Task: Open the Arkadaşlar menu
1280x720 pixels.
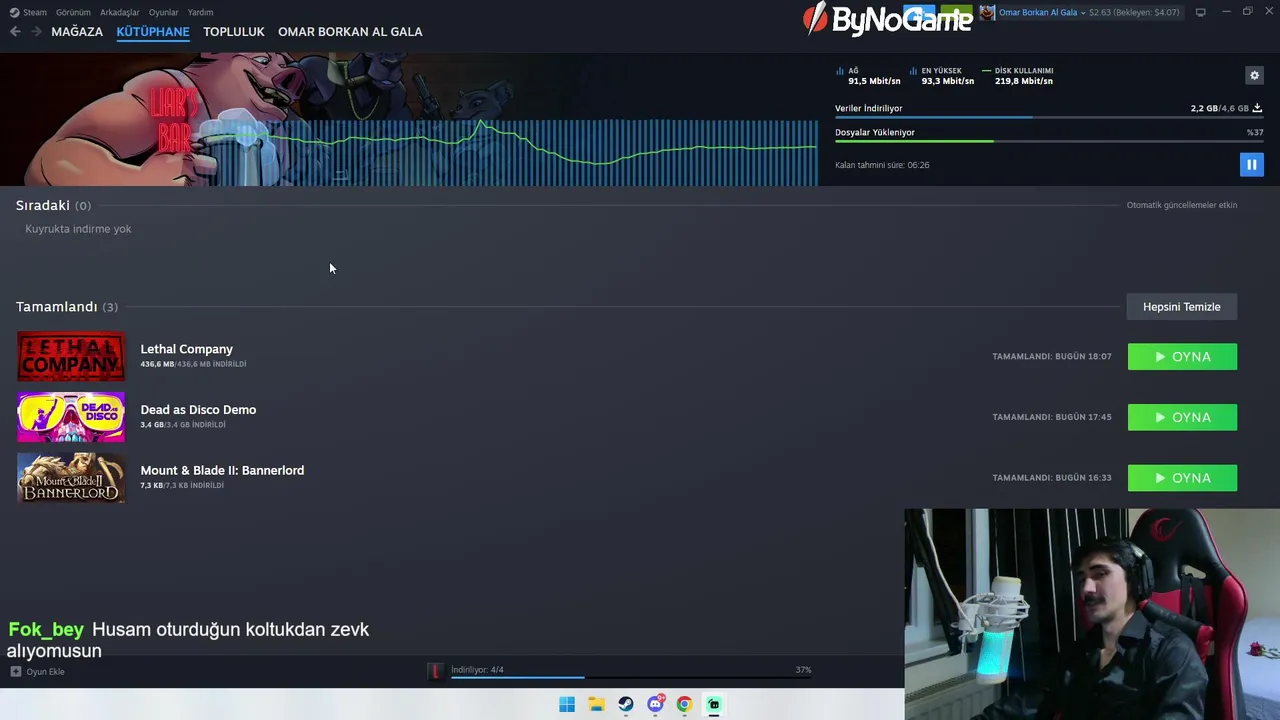Action: [120, 12]
